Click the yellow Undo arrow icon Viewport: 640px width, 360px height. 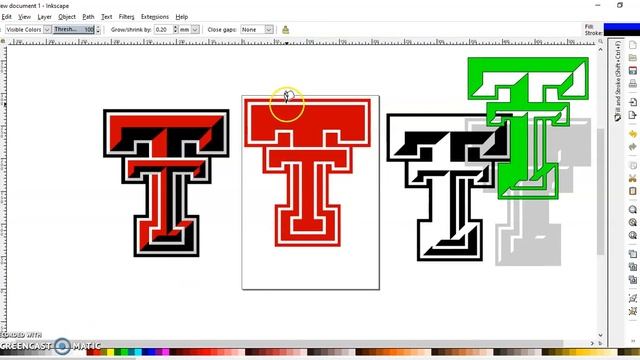coord(633,134)
